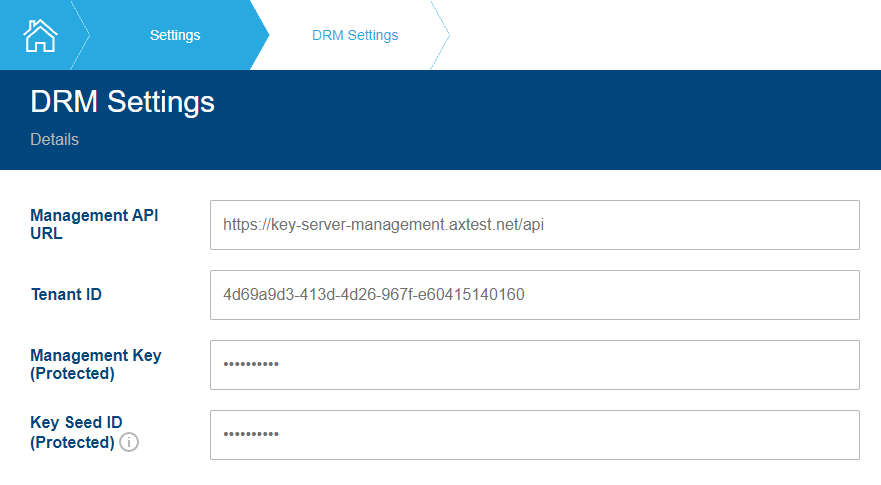Click empty breadcrumb bar right of DRM Settings
The height and width of the screenshot is (485, 881).
660,35
